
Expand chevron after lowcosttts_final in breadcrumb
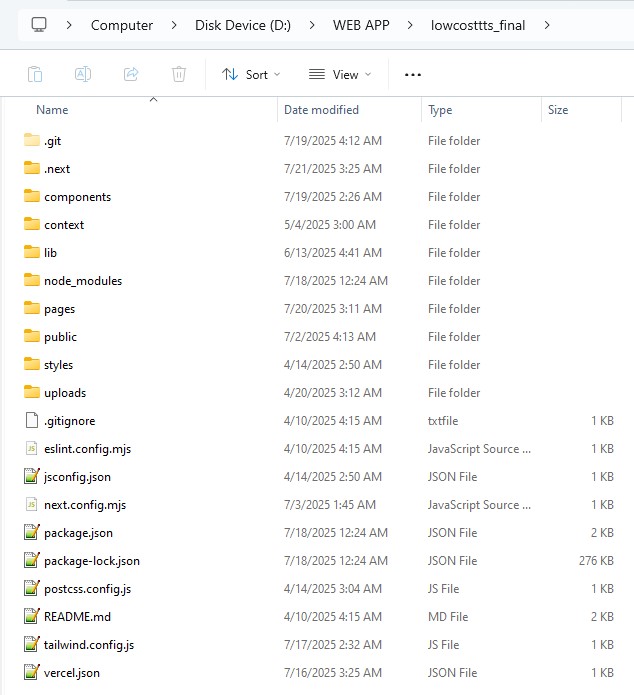pos(547,25)
